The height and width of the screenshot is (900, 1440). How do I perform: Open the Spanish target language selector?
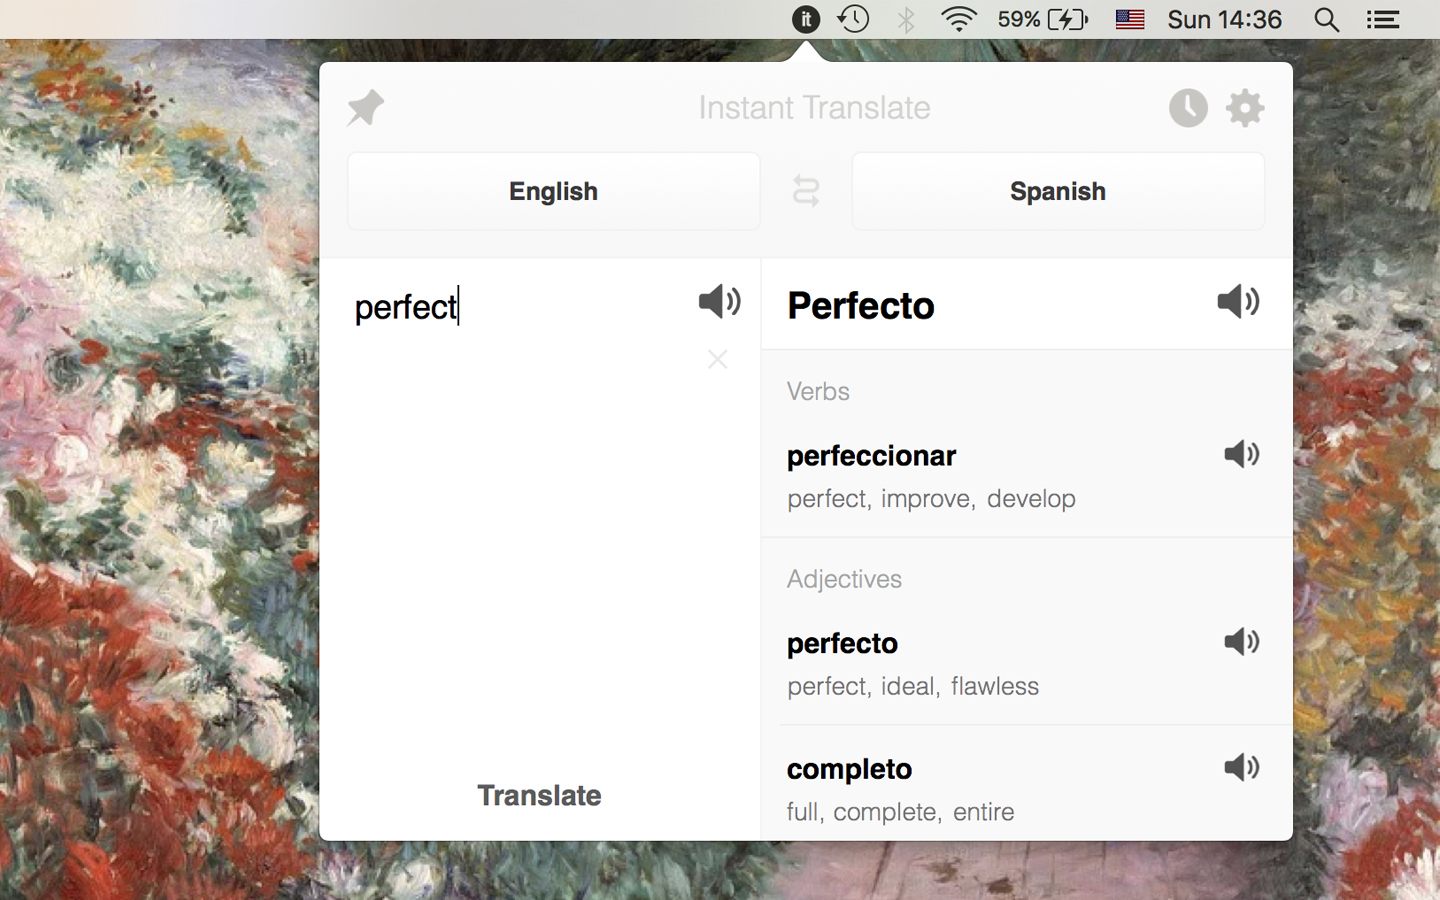(1058, 191)
